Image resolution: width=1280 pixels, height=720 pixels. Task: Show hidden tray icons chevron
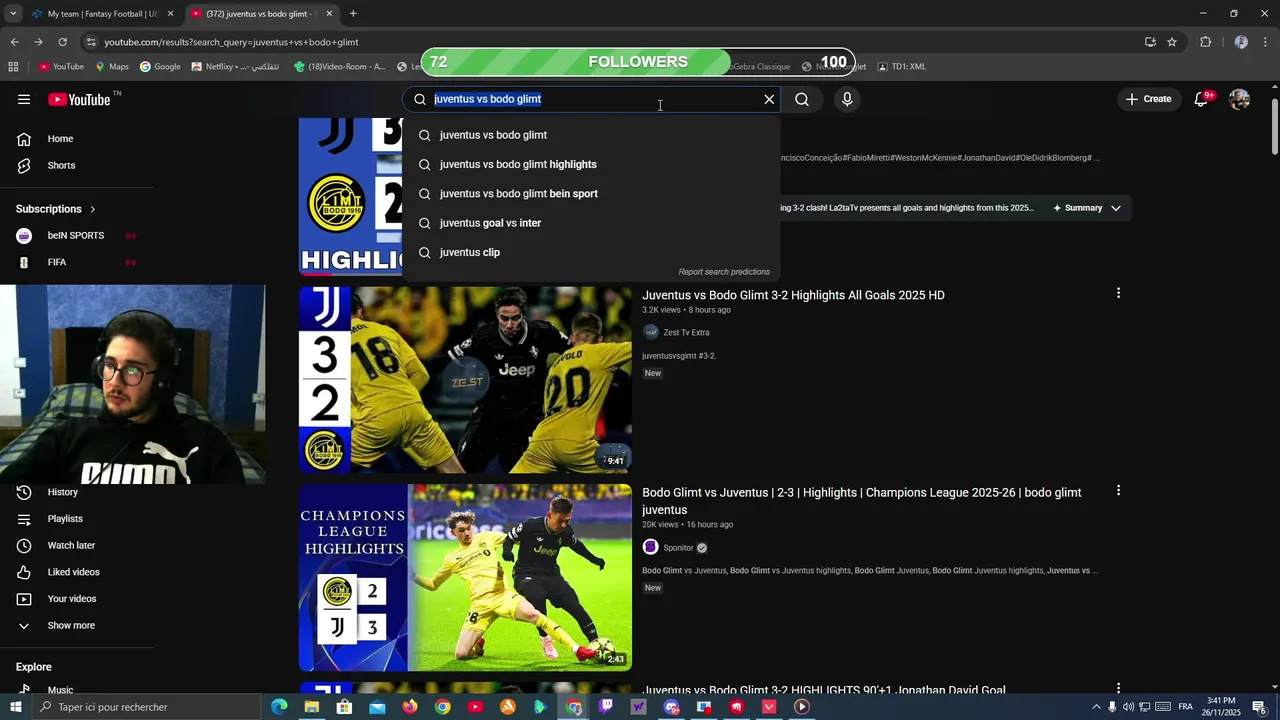click(1096, 707)
